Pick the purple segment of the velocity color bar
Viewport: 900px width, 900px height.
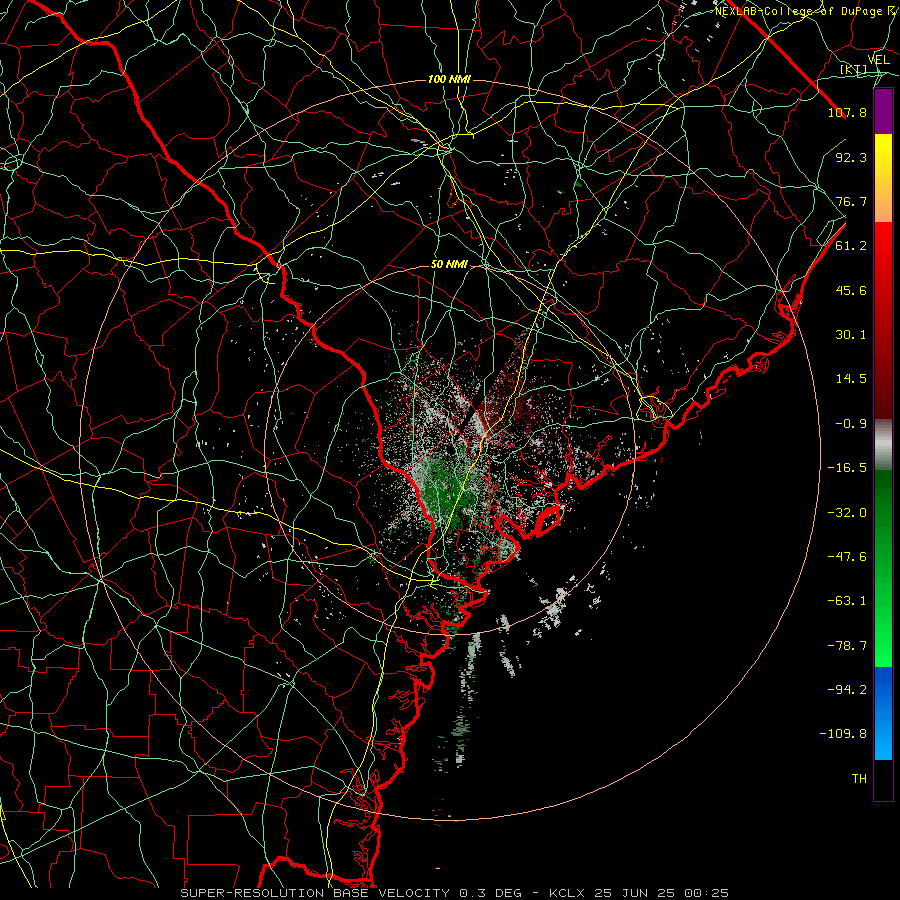tap(883, 112)
